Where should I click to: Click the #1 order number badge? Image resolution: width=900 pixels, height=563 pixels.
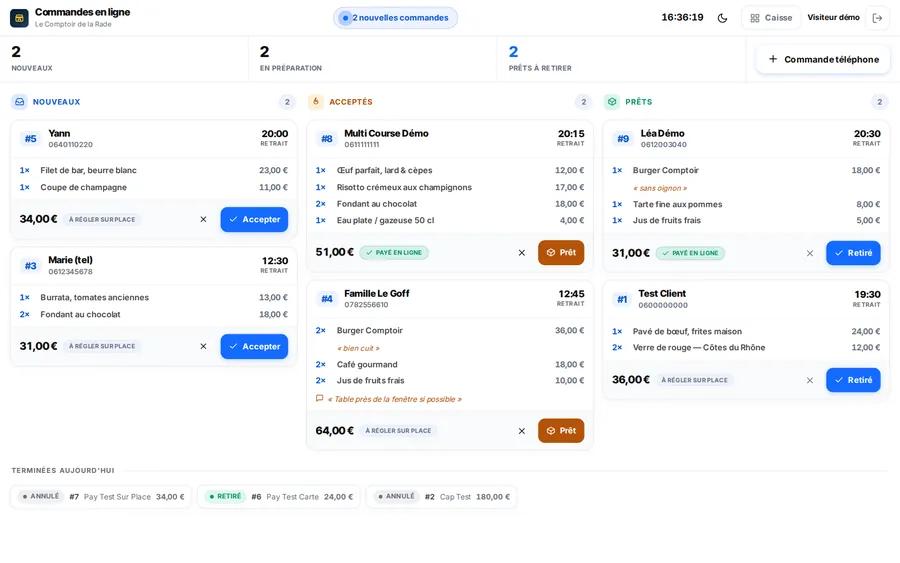[x=622, y=299]
